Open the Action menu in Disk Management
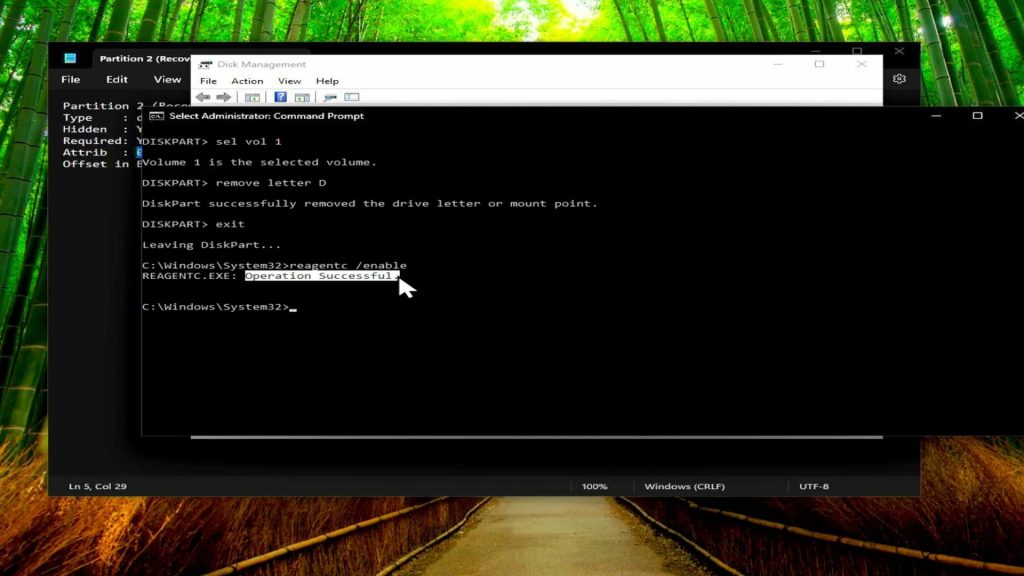This screenshot has height=576, width=1024. click(x=247, y=81)
